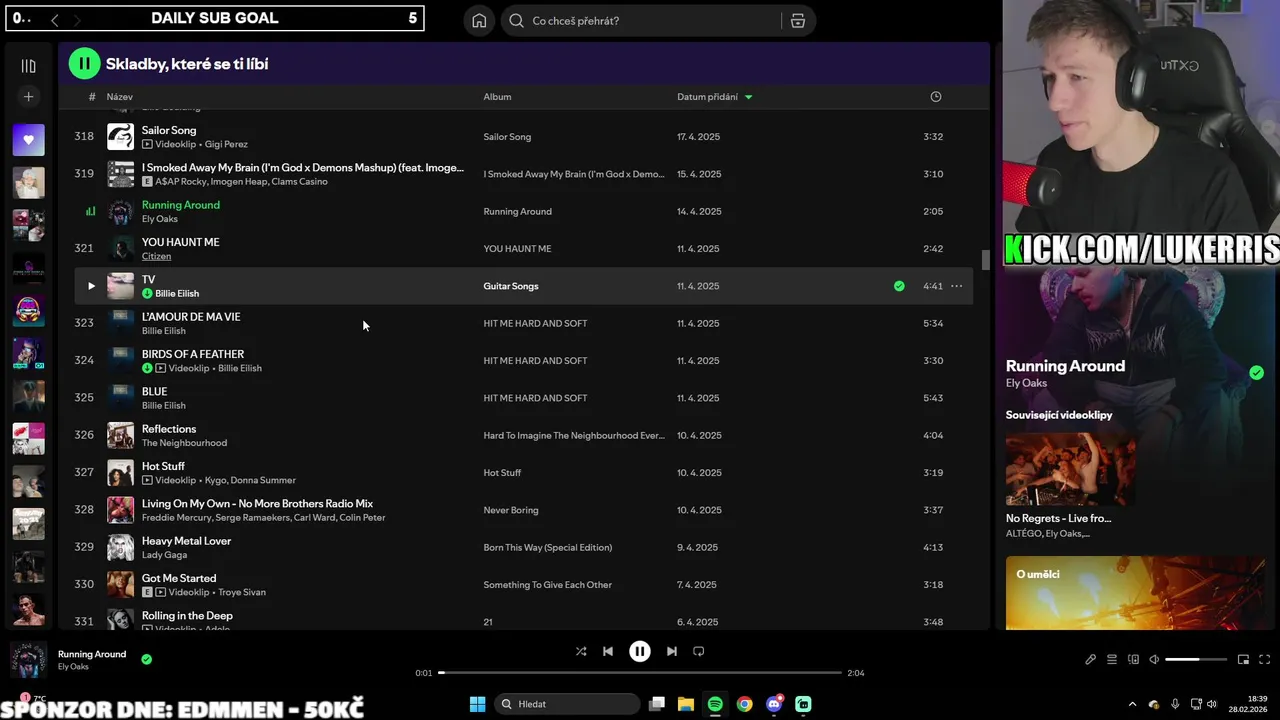The width and height of the screenshot is (1280, 720).
Task: Open Your Library sidebar icon
Action: (28, 66)
